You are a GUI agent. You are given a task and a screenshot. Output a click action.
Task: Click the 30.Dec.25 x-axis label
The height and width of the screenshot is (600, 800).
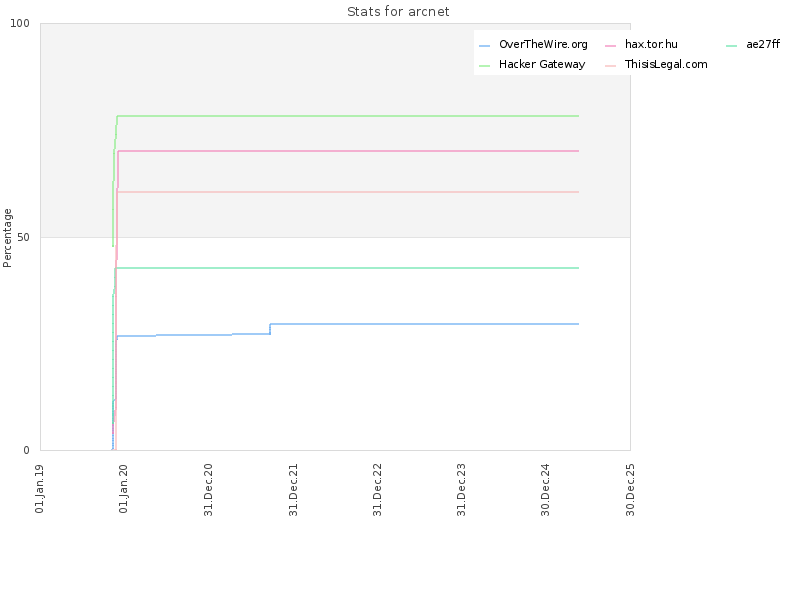click(630, 490)
